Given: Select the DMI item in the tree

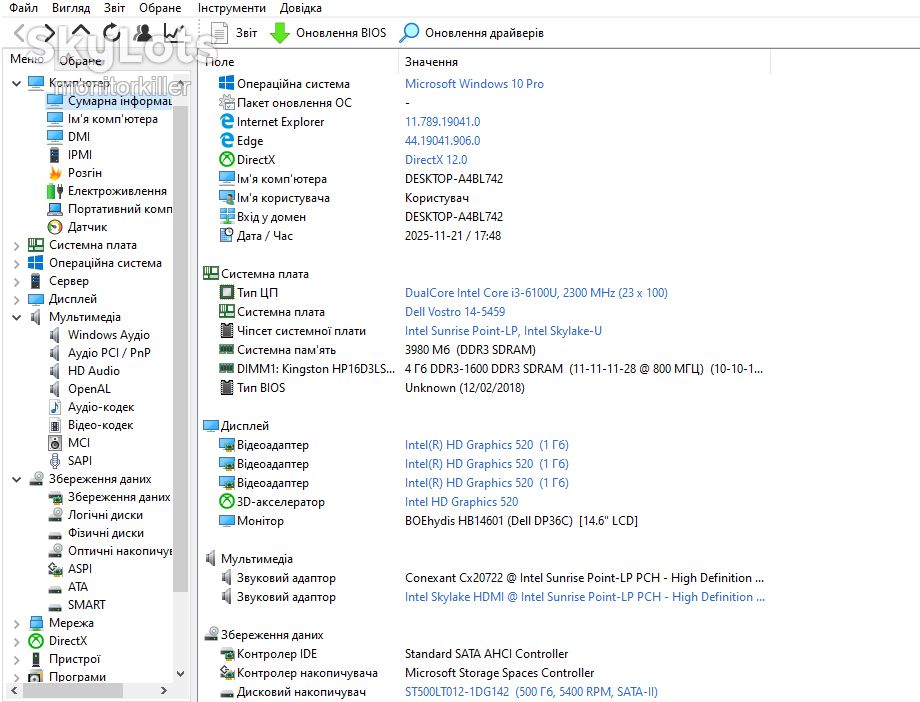Looking at the screenshot, I should (79, 137).
